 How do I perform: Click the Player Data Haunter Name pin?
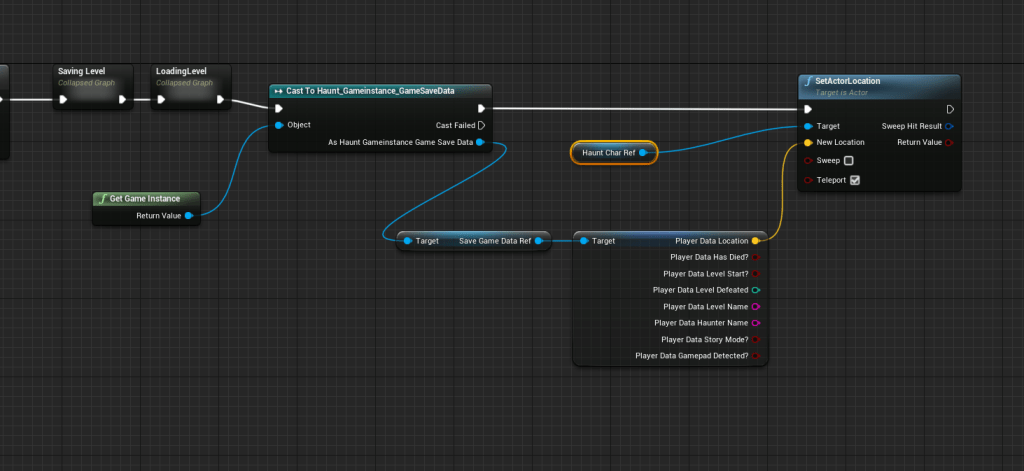[x=755, y=323]
